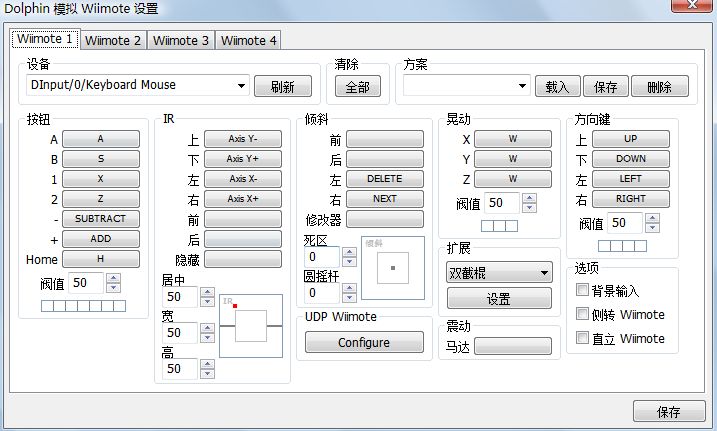Click the empty 修改器 mapping button

[385, 219]
